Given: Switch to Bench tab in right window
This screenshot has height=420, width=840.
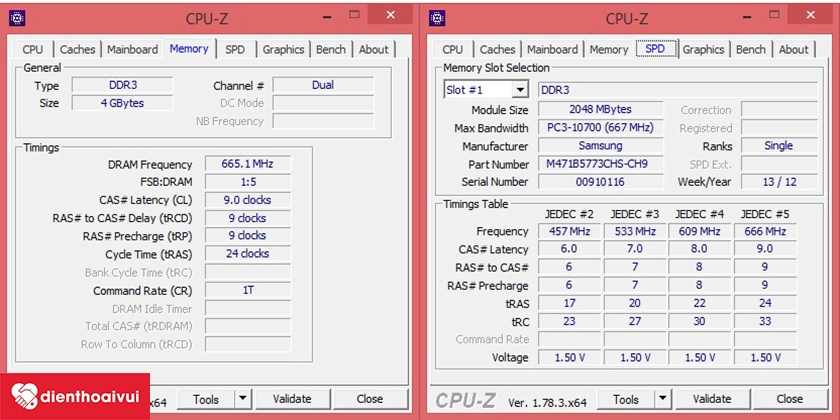Looking at the screenshot, I should (x=751, y=49).
